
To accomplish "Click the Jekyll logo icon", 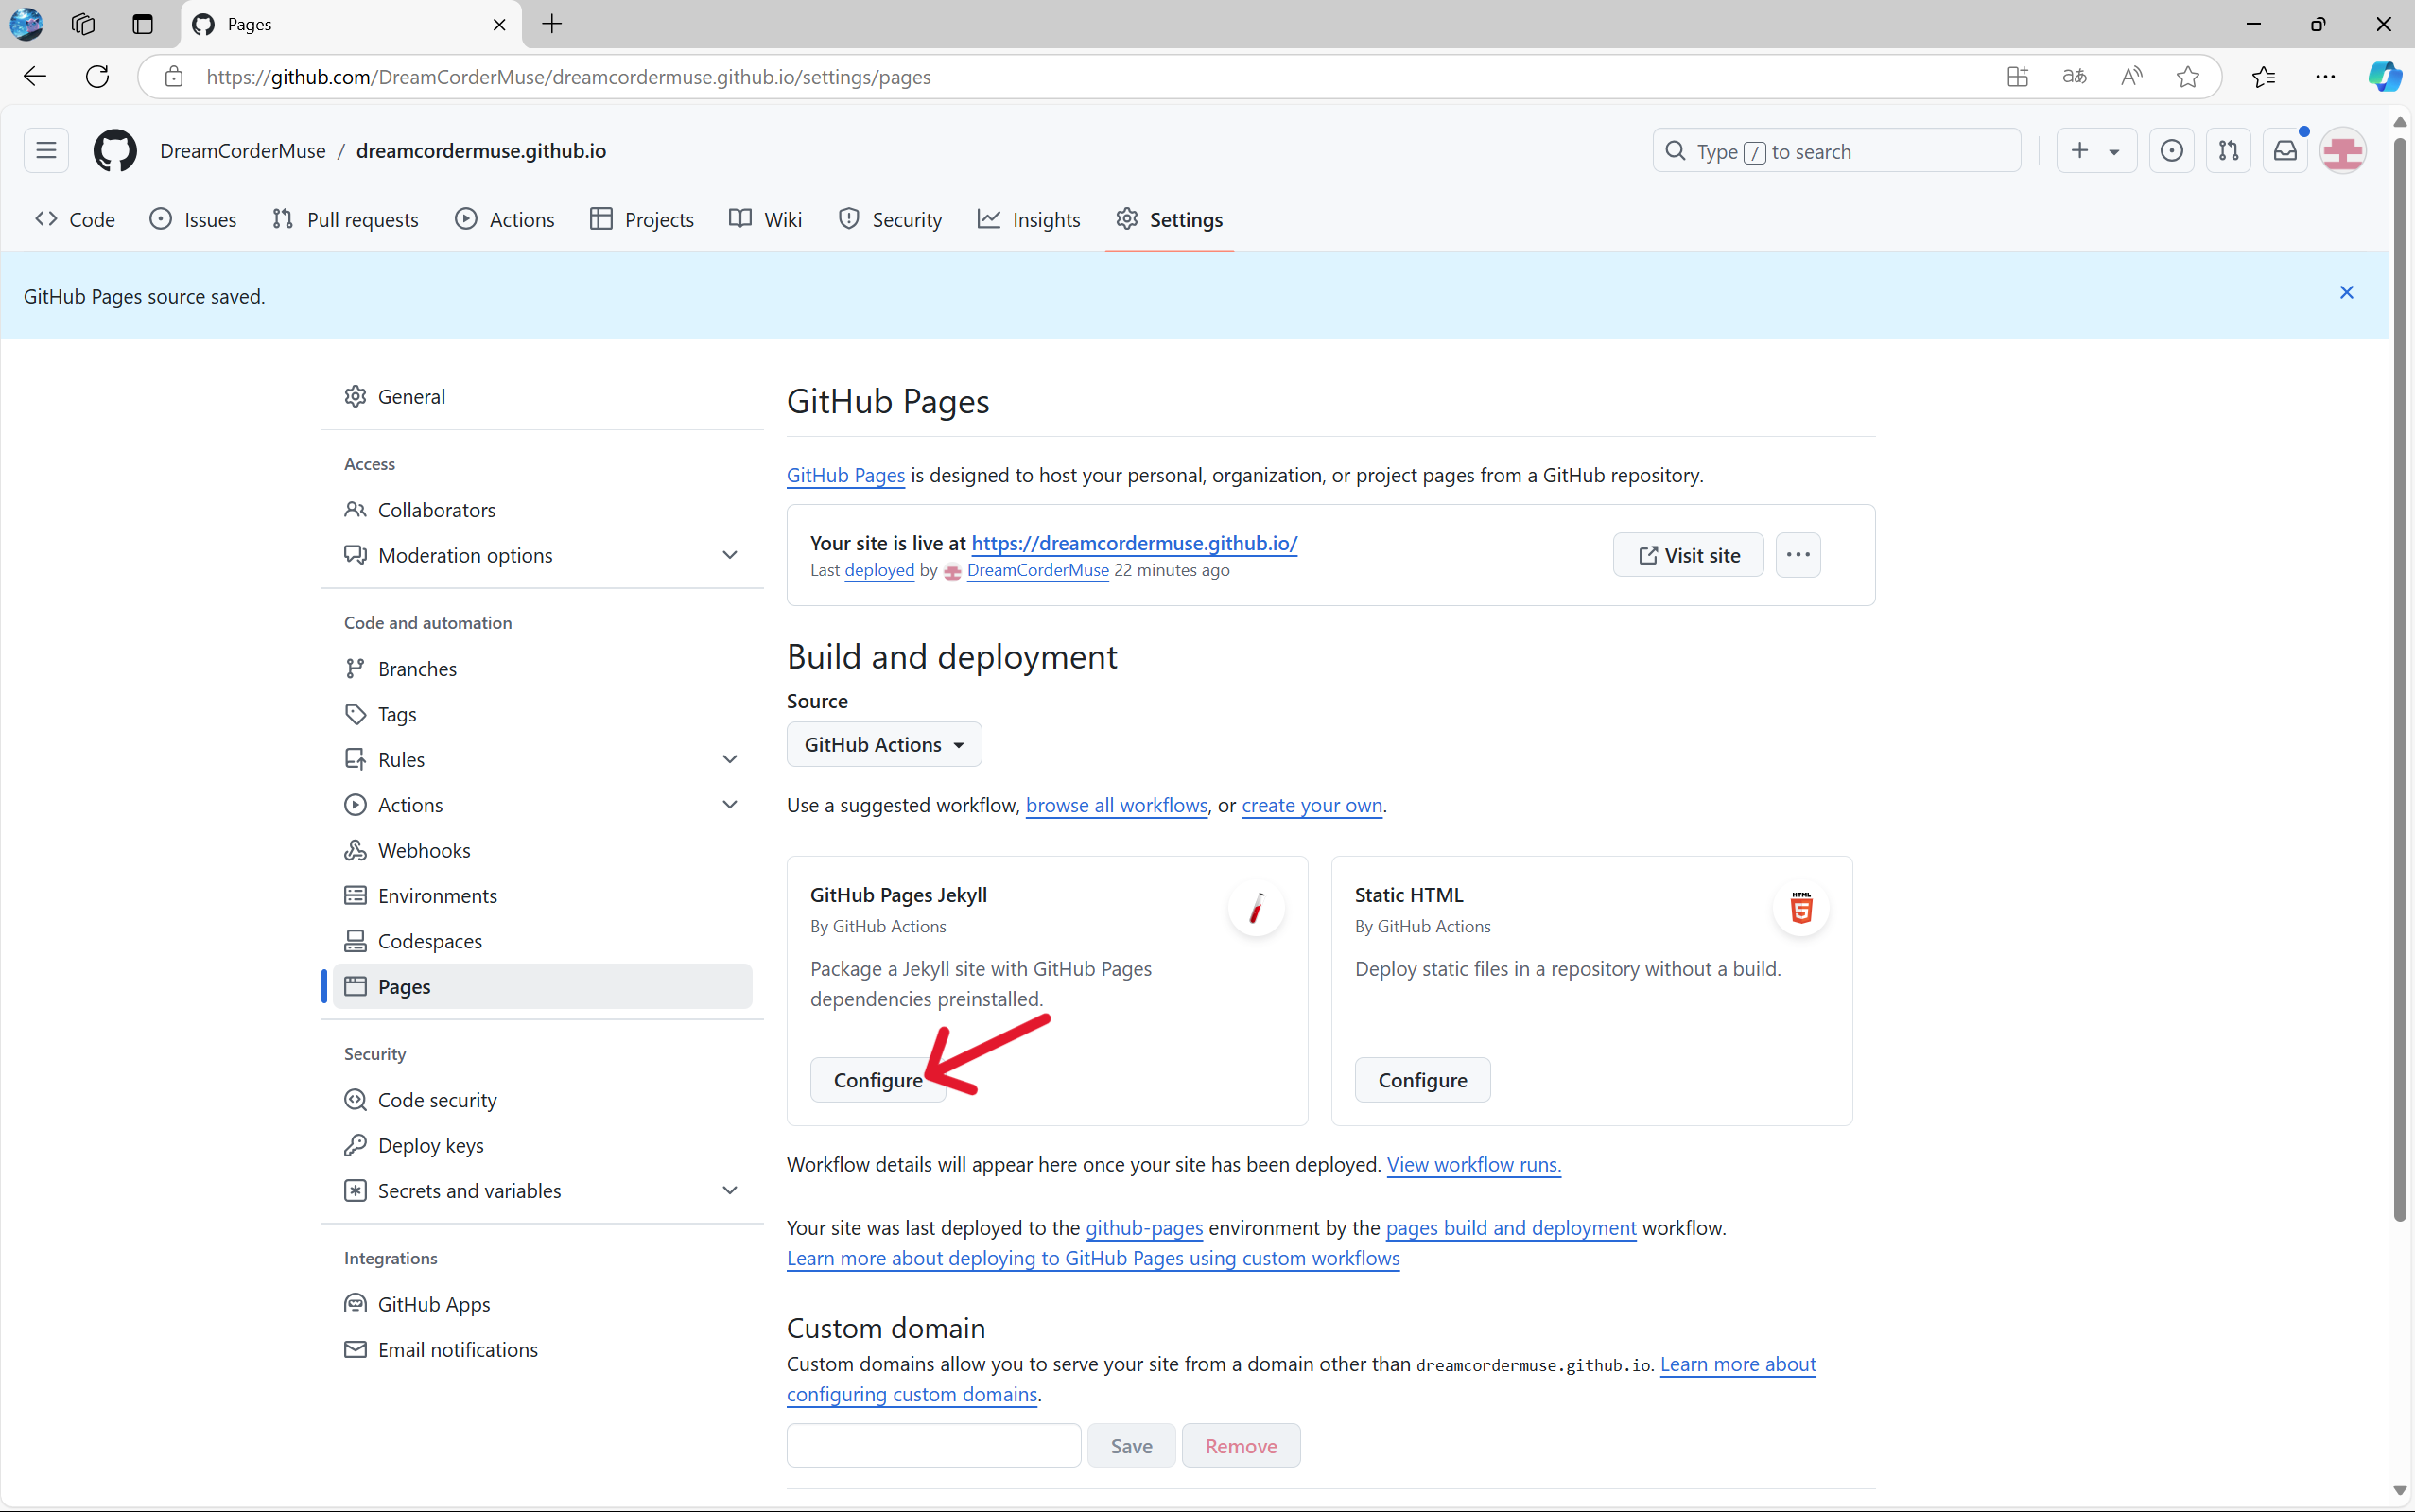I will pos(1256,908).
